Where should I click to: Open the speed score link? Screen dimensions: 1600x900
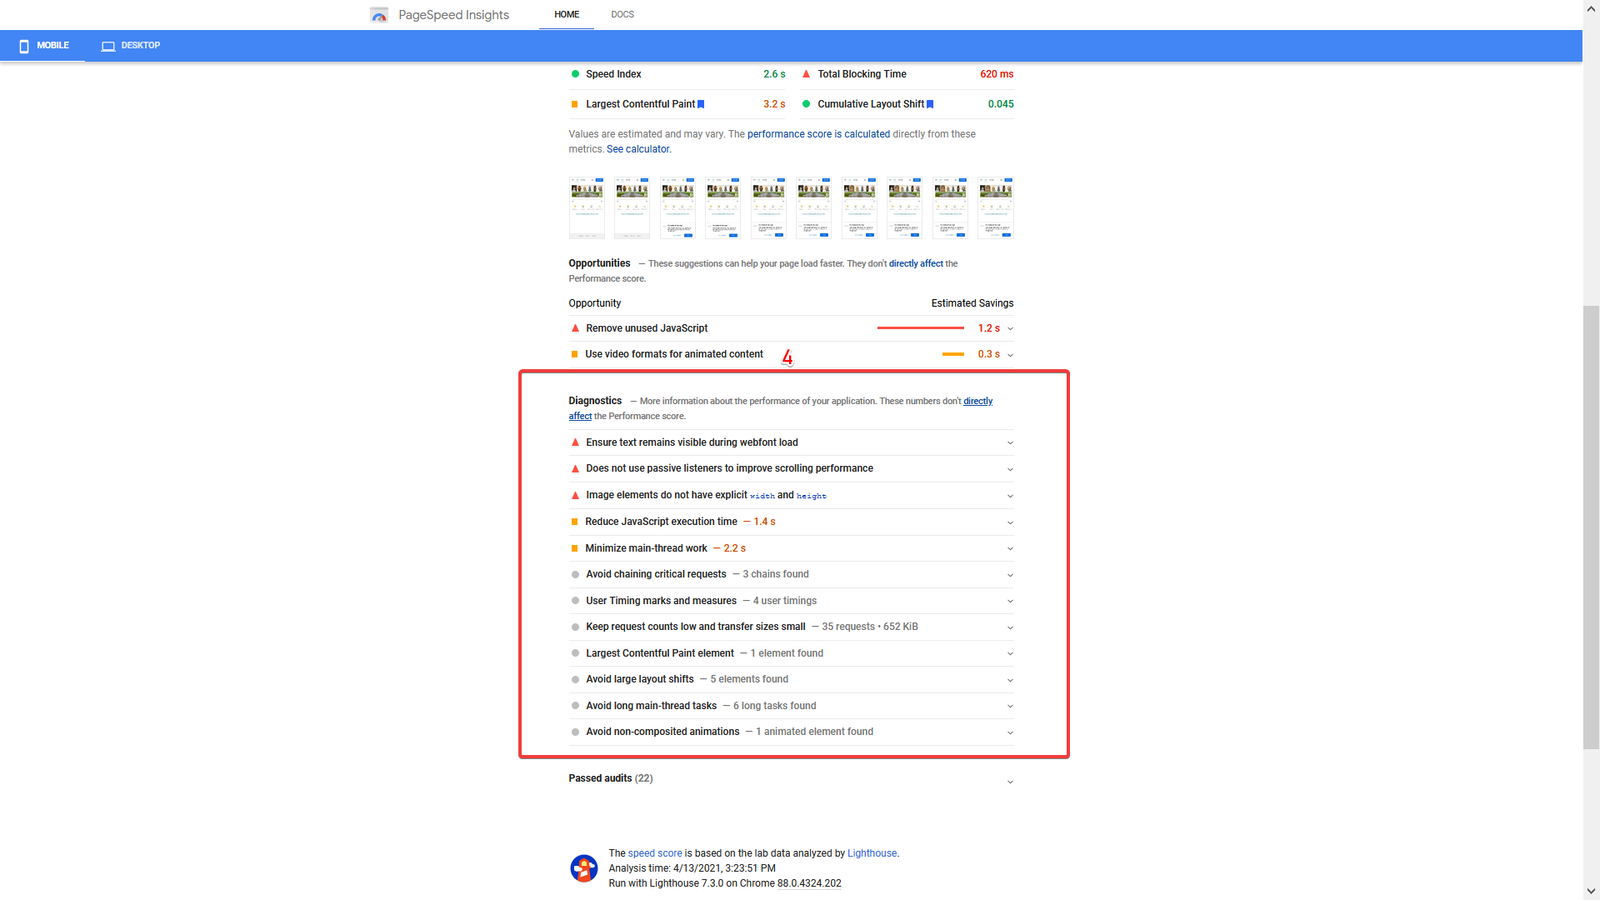655,853
